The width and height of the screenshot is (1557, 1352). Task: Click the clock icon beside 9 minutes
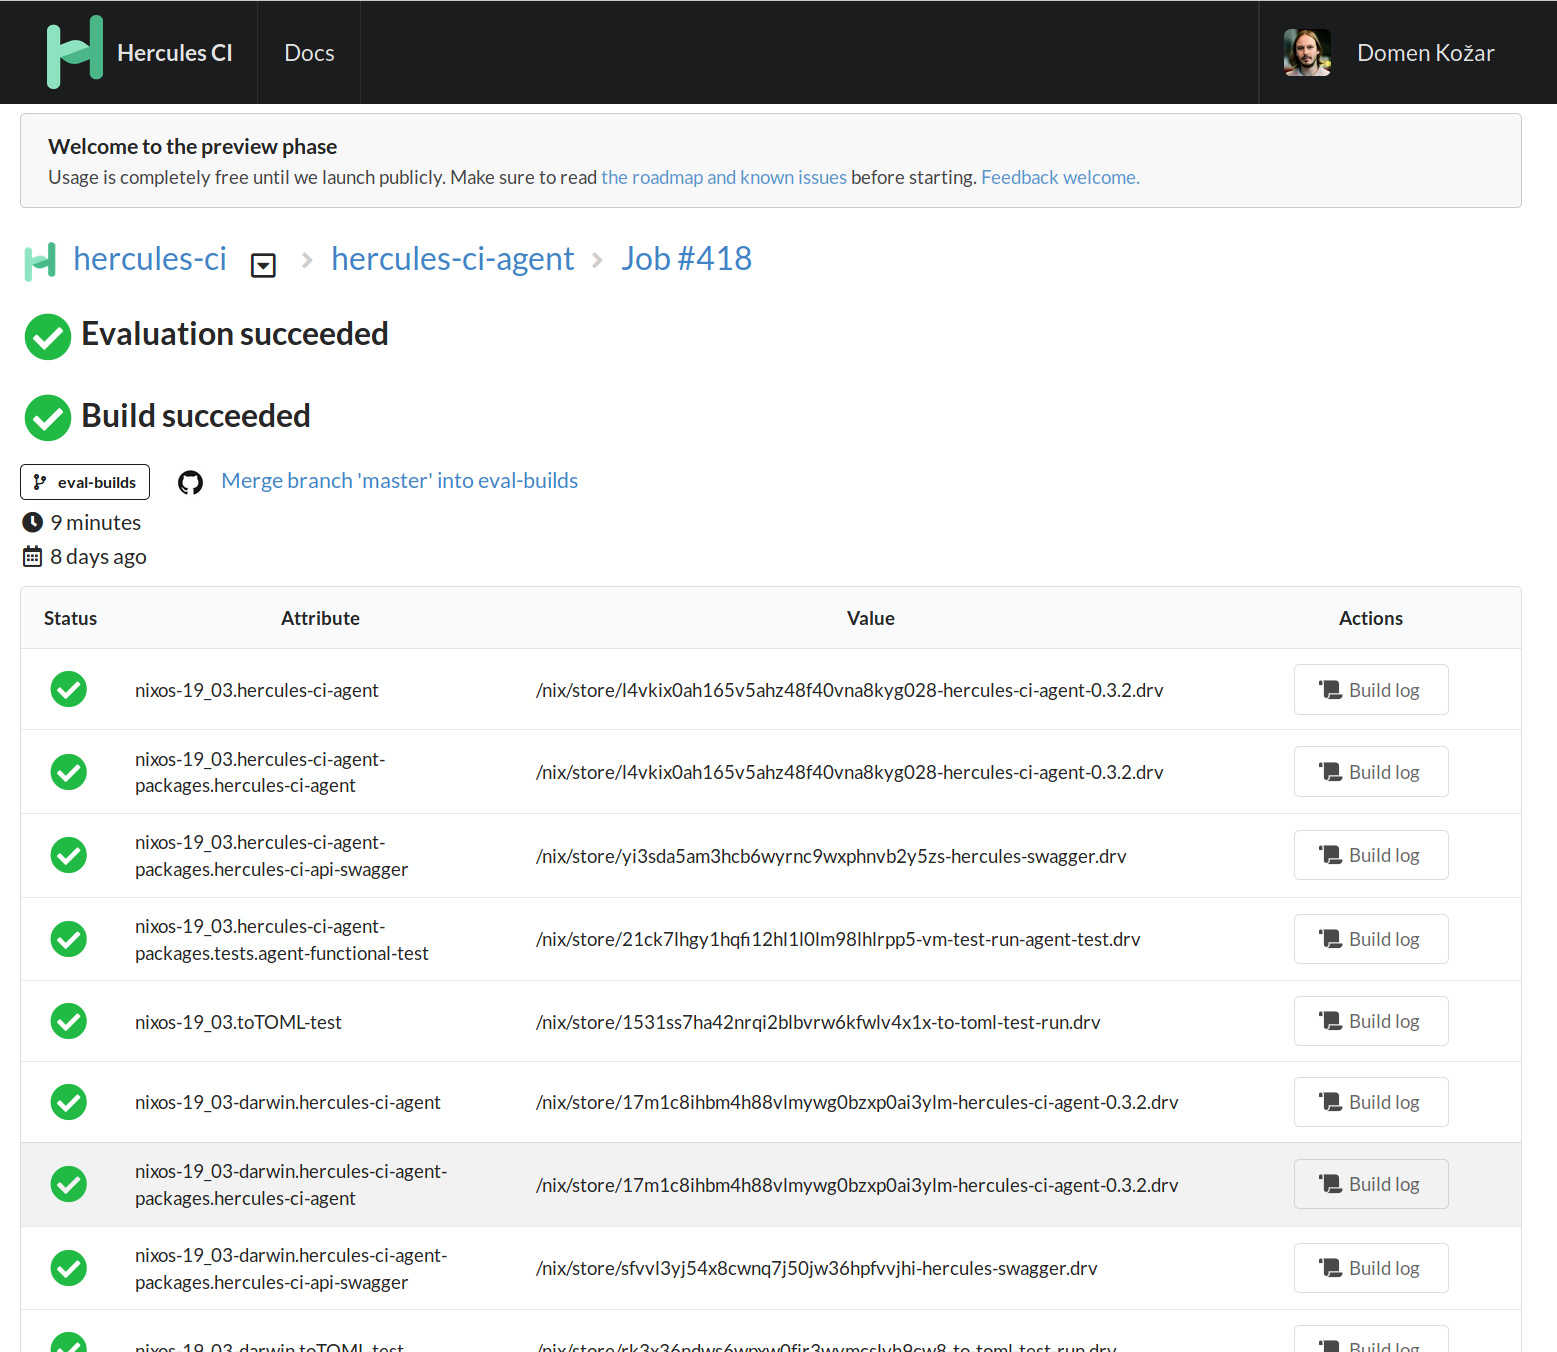[33, 522]
